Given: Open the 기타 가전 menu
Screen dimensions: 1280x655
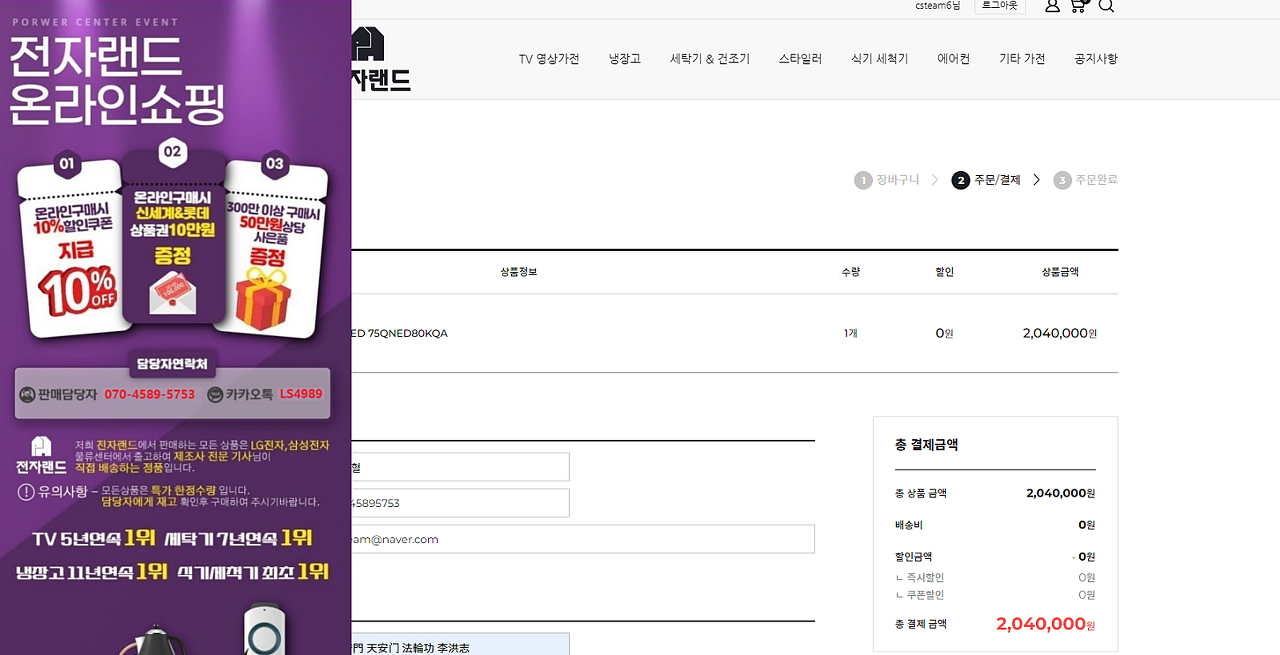Looking at the screenshot, I should coord(1022,59).
